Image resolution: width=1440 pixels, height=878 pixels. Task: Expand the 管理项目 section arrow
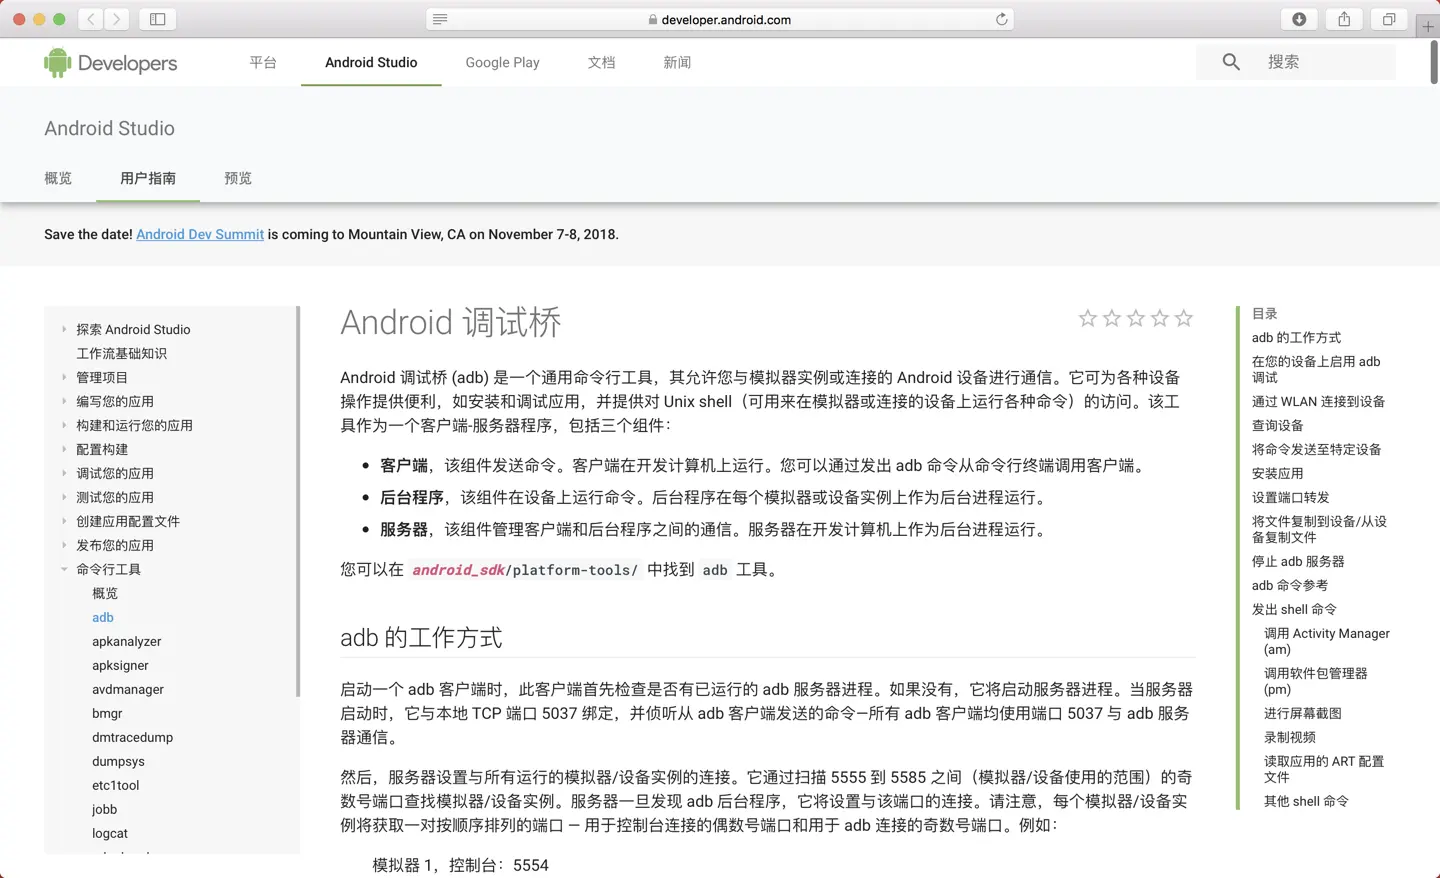64,377
